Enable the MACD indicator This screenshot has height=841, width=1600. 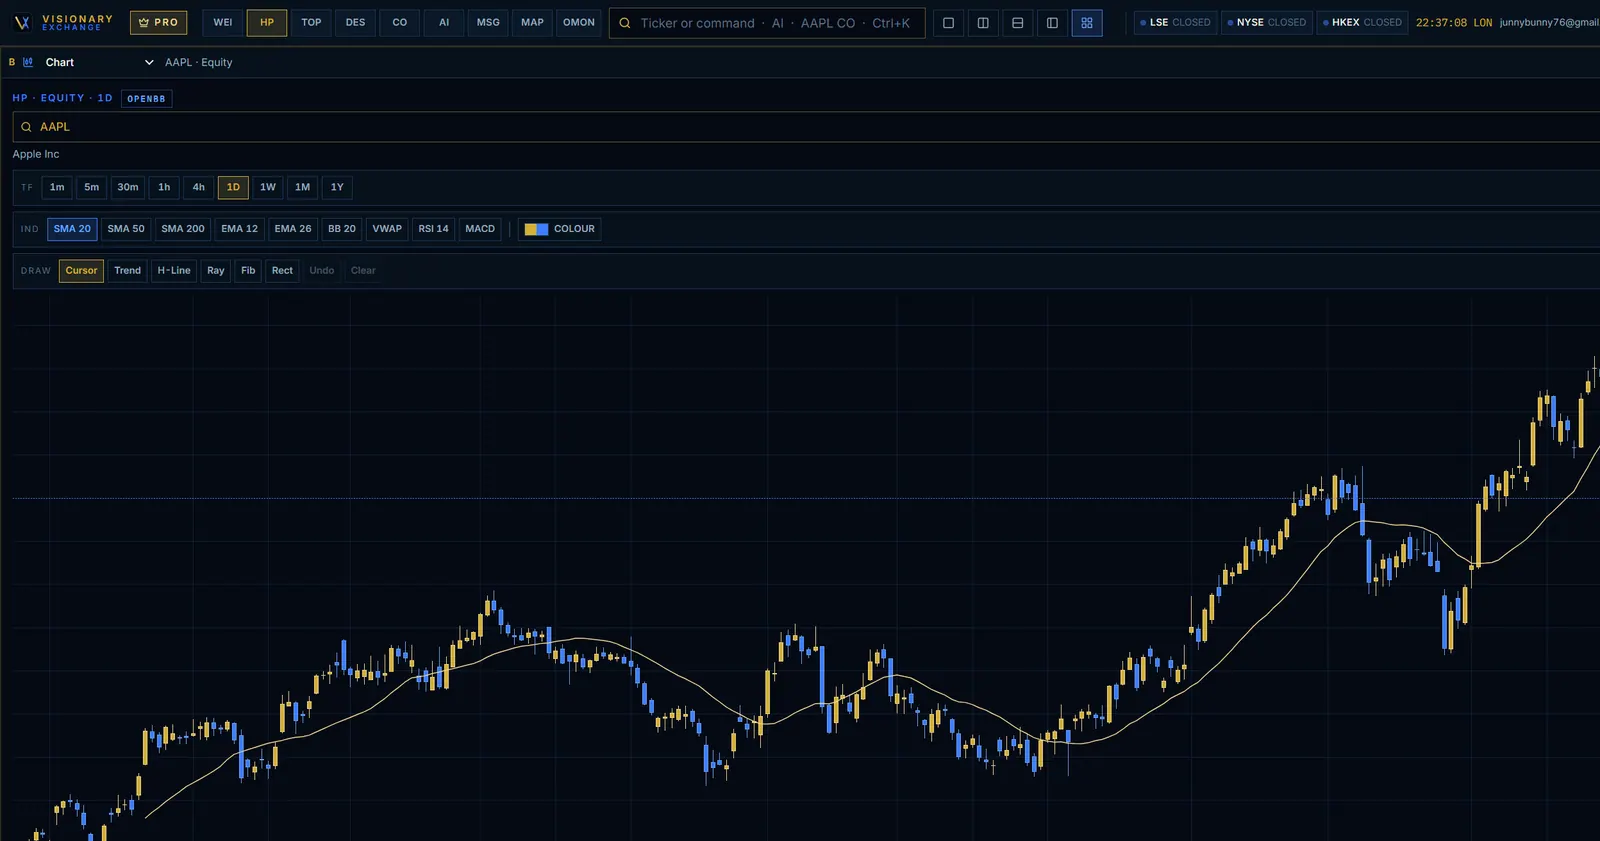point(480,229)
